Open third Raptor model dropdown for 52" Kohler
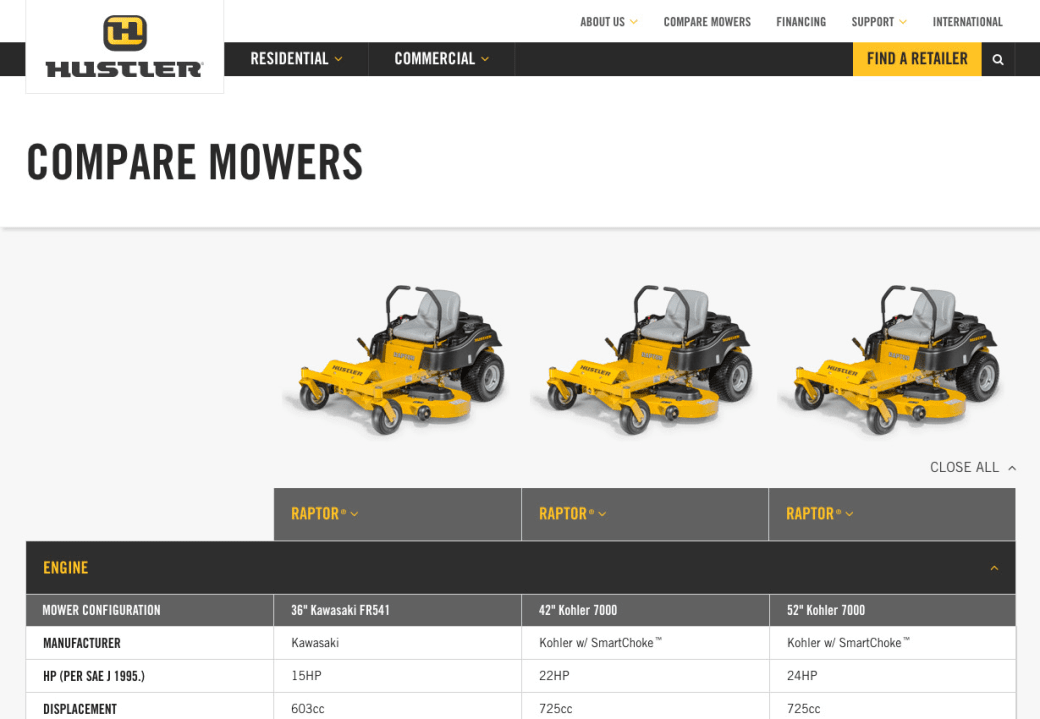The width and height of the screenshot is (1040, 719). (x=820, y=514)
